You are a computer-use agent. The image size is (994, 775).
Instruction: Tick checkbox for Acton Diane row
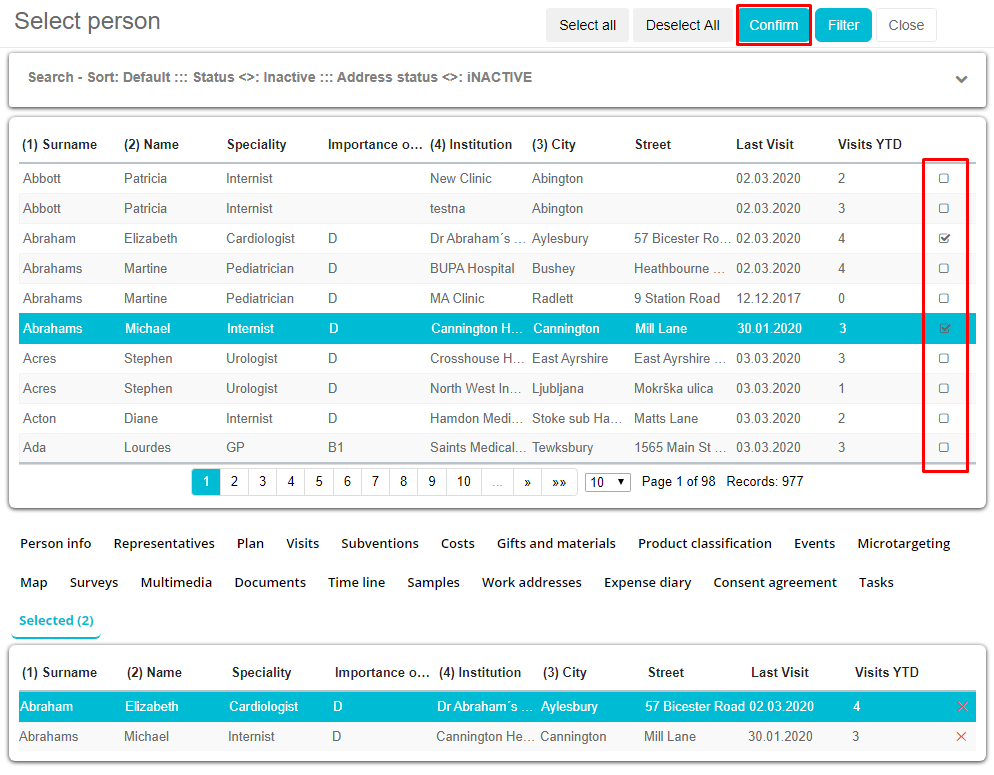point(944,419)
